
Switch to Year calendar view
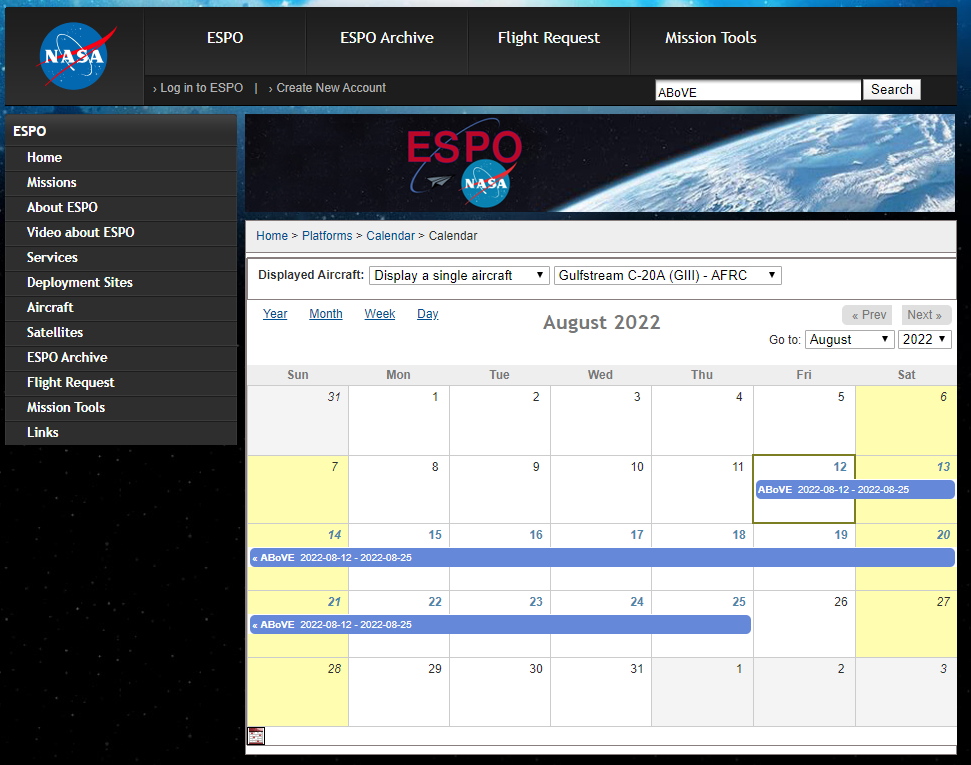(275, 314)
